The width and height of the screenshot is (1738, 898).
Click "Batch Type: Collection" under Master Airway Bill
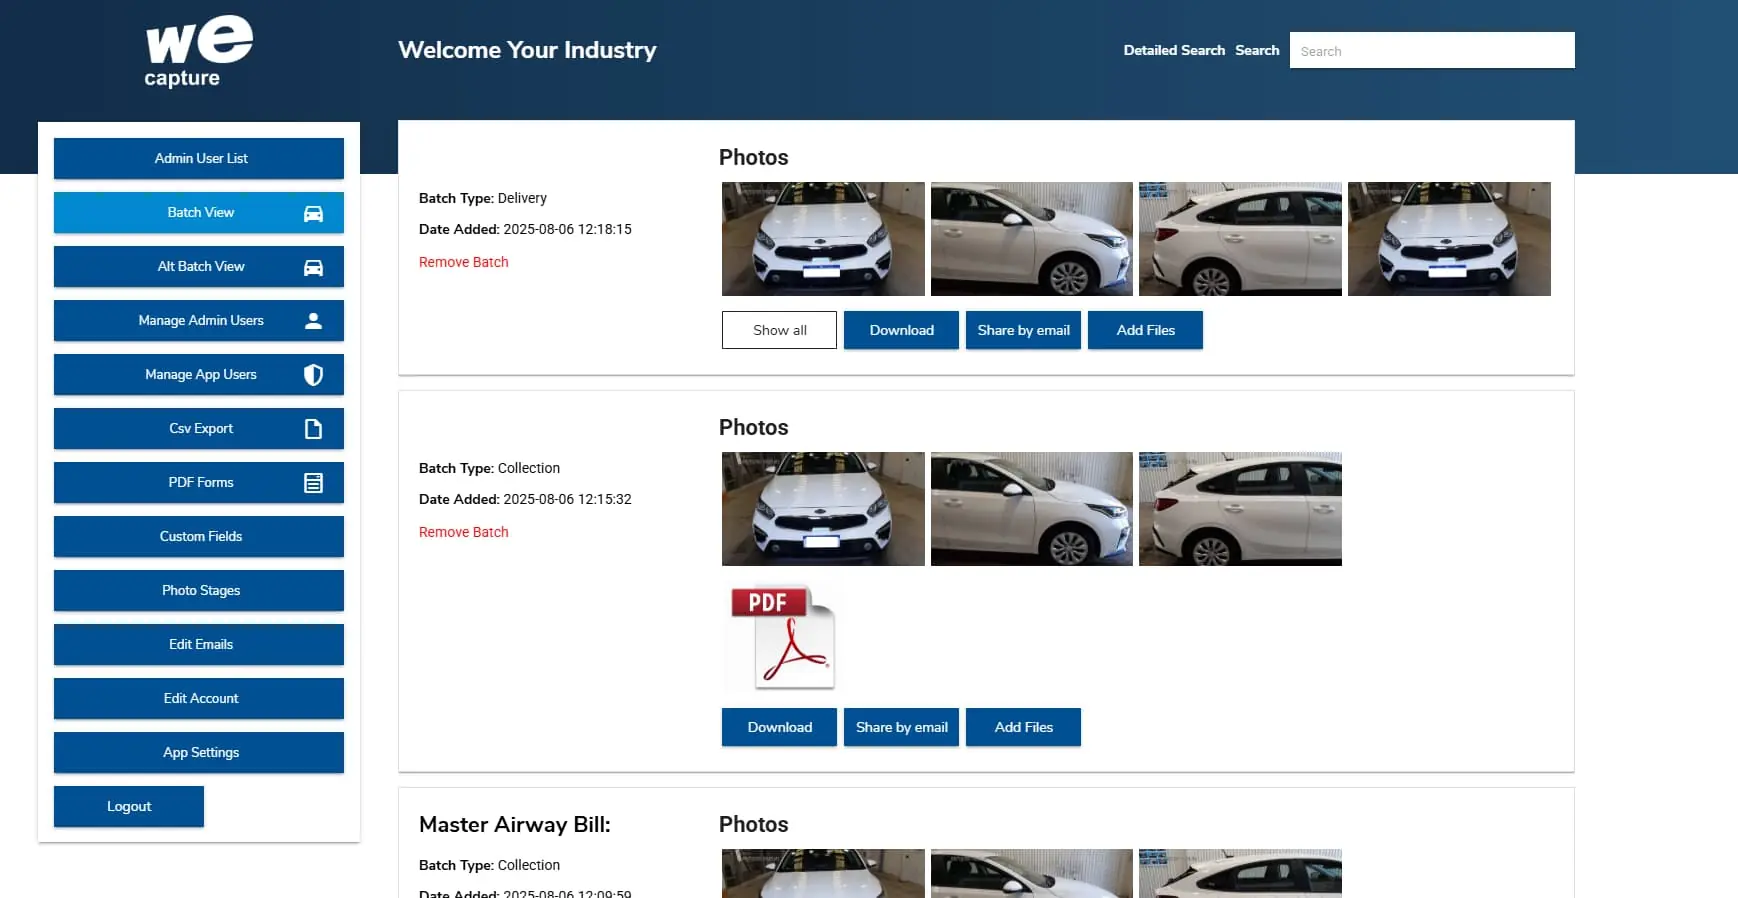tap(489, 865)
